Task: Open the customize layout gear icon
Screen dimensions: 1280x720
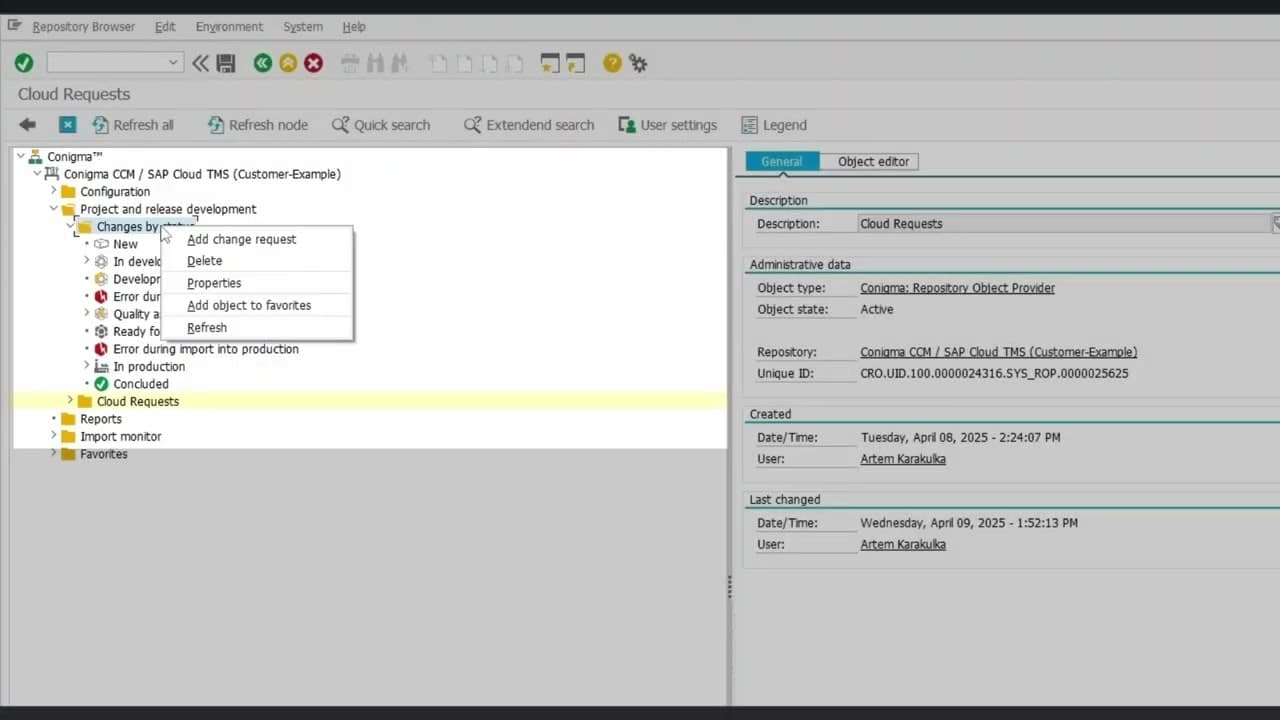Action: click(x=638, y=63)
